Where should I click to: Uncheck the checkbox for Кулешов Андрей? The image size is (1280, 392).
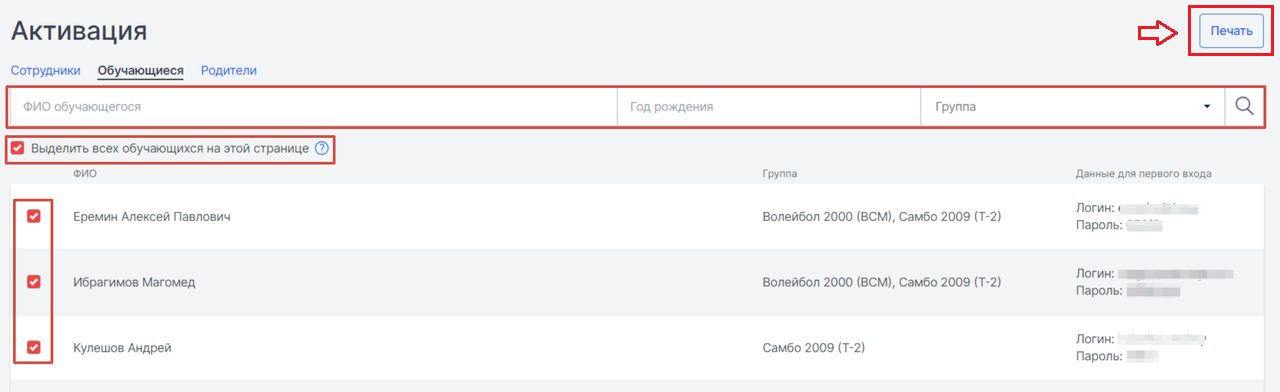[34, 348]
